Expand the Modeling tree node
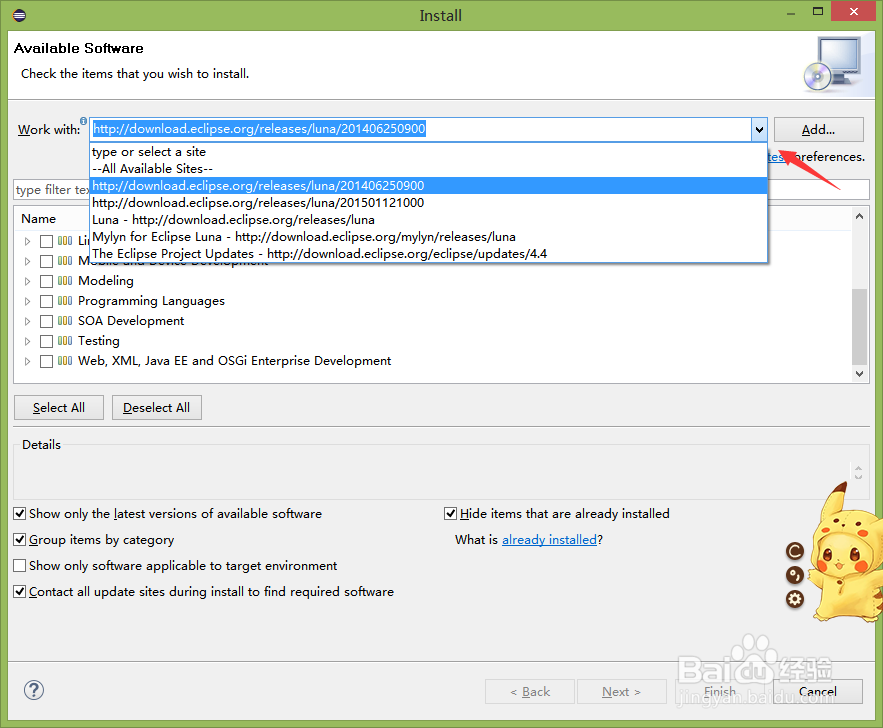 [x=27, y=281]
